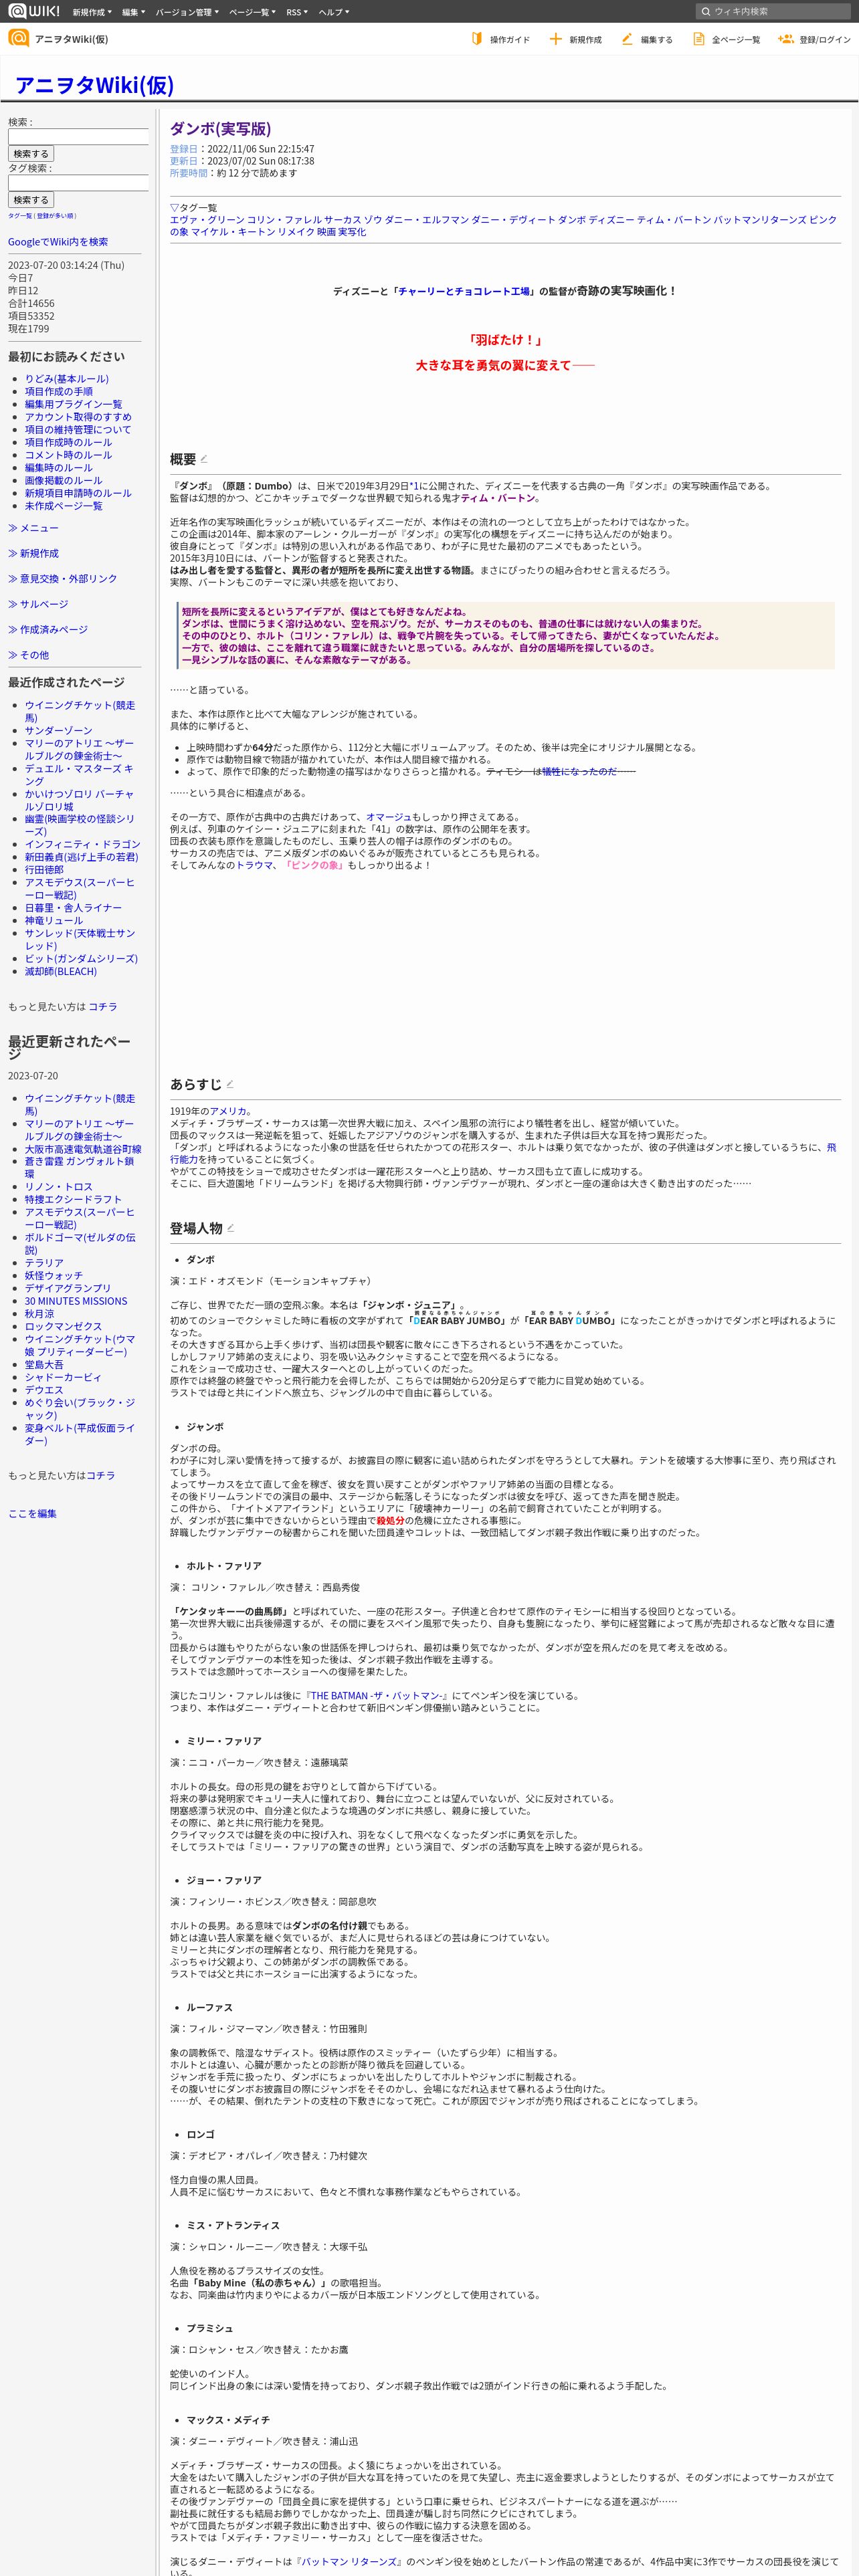This screenshot has height=2576, width=859.
Task: Click the edit pencil next to 登場人物 heading
Action: pyautogui.click(x=230, y=1228)
